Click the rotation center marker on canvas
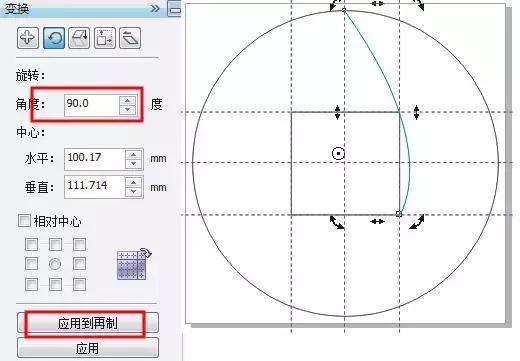The height and width of the screenshot is (361, 520). 338,154
